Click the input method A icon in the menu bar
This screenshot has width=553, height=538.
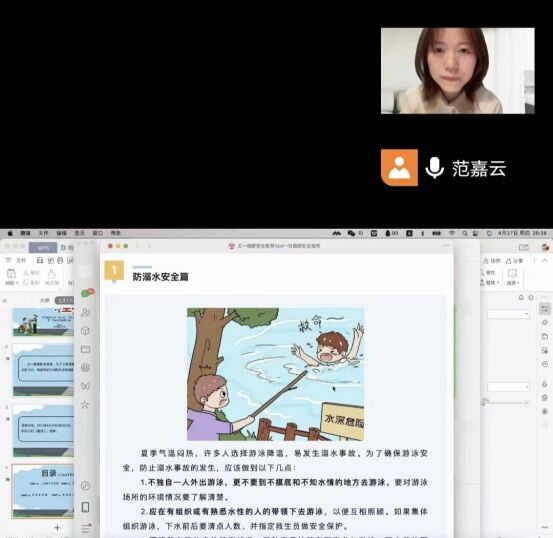click(409, 233)
